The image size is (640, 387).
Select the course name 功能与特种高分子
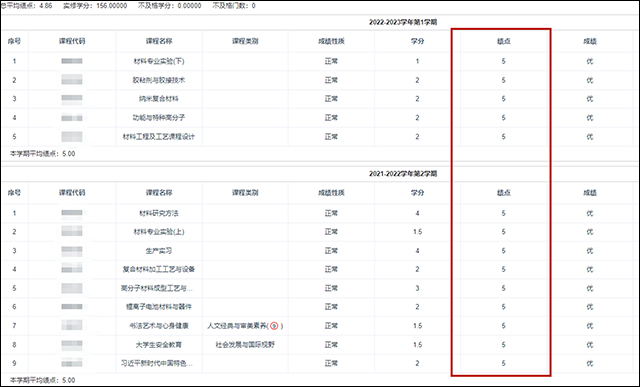click(159, 118)
